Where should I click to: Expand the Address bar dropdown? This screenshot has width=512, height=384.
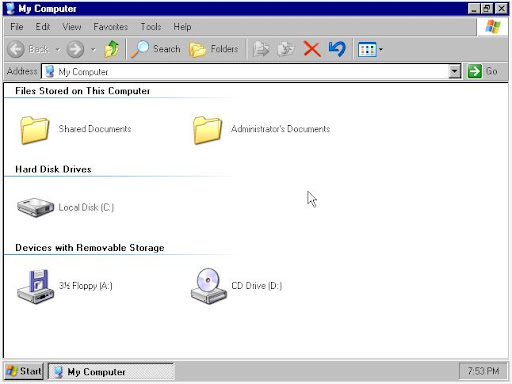click(x=454, y=71)
